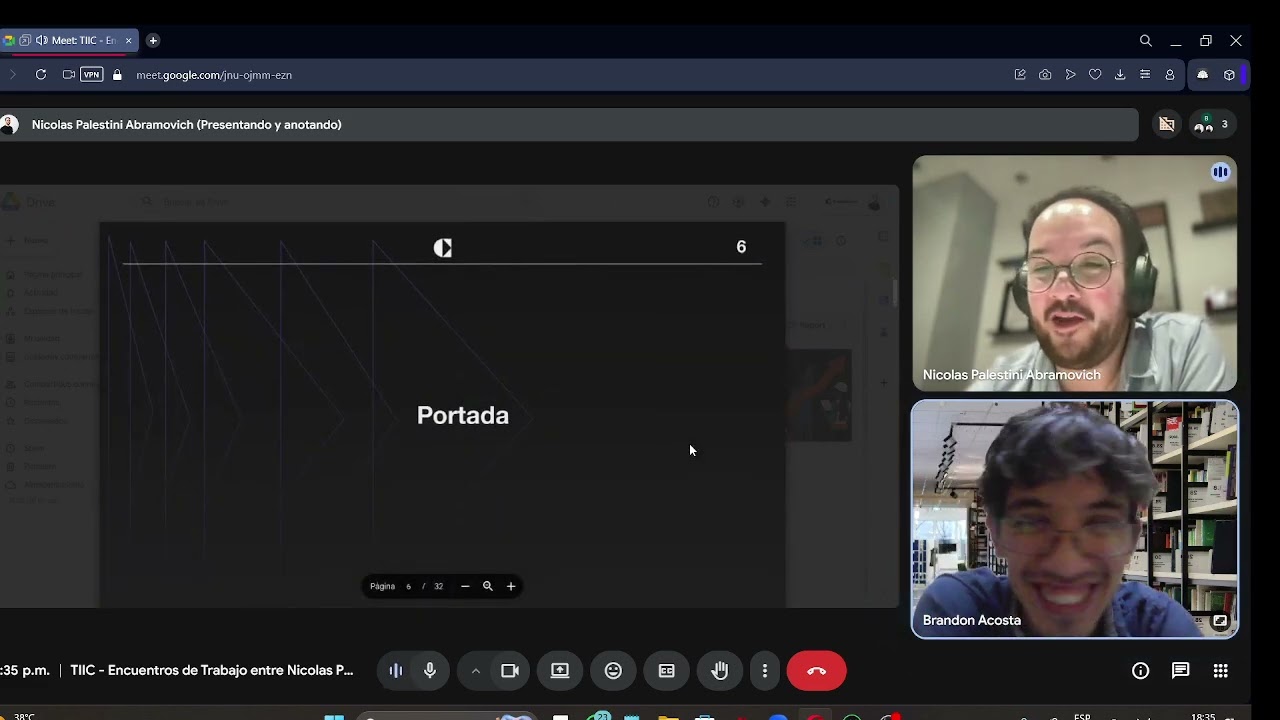Click the site lock security icon
This screenshot has width=1280, height=720.
point(117,75)
